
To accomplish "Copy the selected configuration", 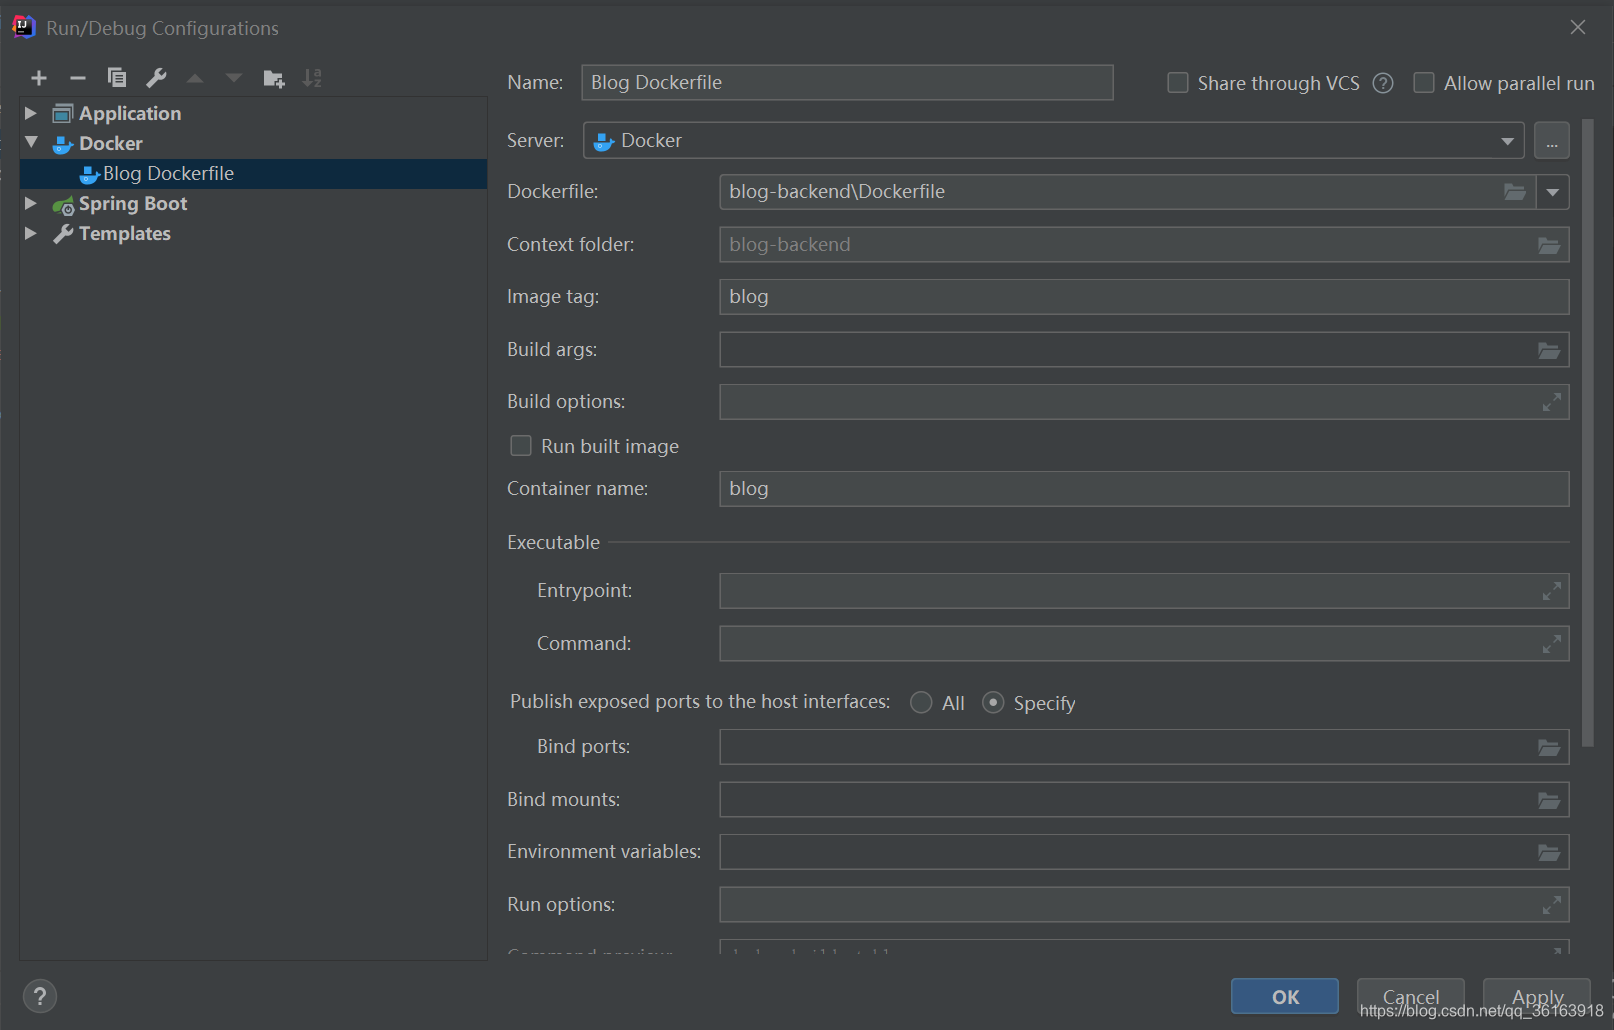I will (117, 78).
